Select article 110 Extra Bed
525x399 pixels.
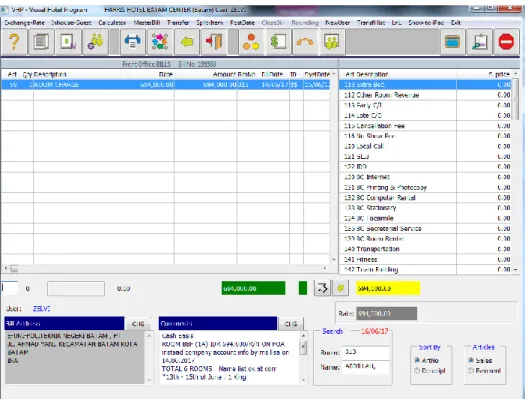[426, 85]
